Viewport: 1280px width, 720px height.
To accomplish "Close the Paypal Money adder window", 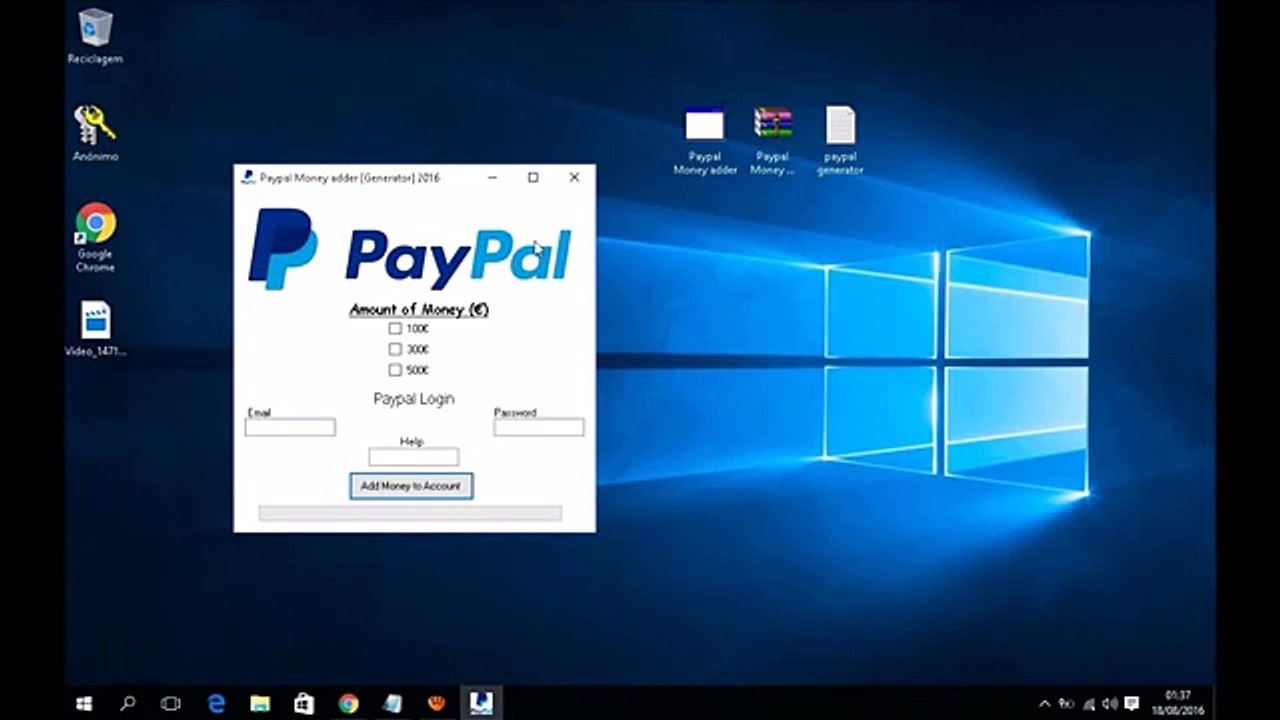I will click(574, 177).
